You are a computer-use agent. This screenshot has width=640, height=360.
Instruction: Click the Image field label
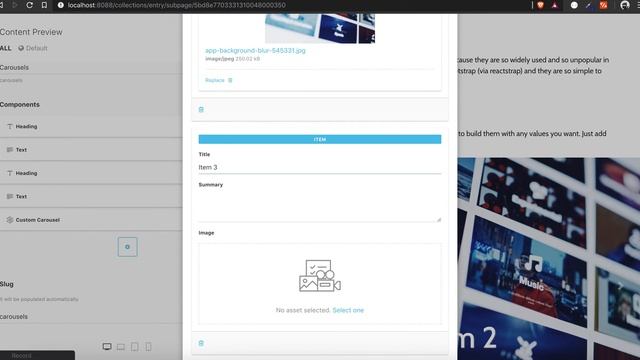pos(206,233)
